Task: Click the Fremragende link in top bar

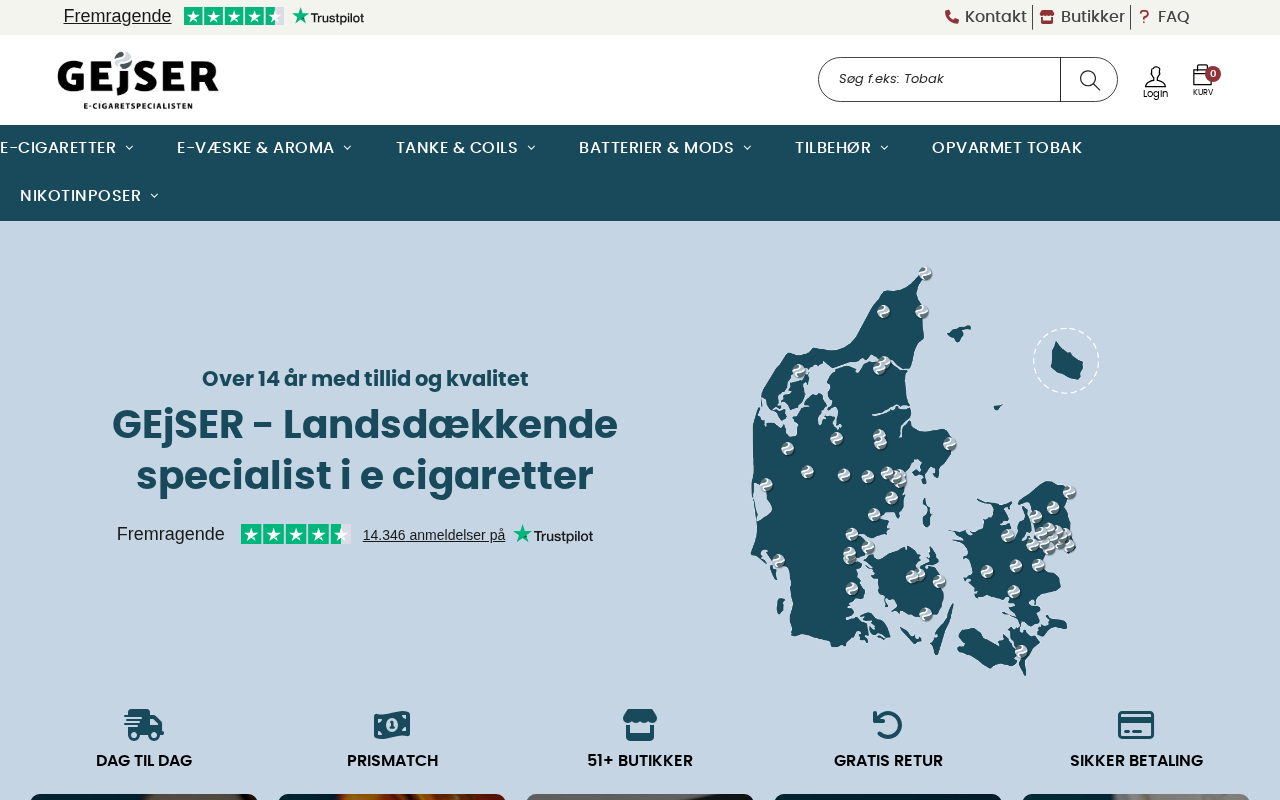Action: pos(117,16)
